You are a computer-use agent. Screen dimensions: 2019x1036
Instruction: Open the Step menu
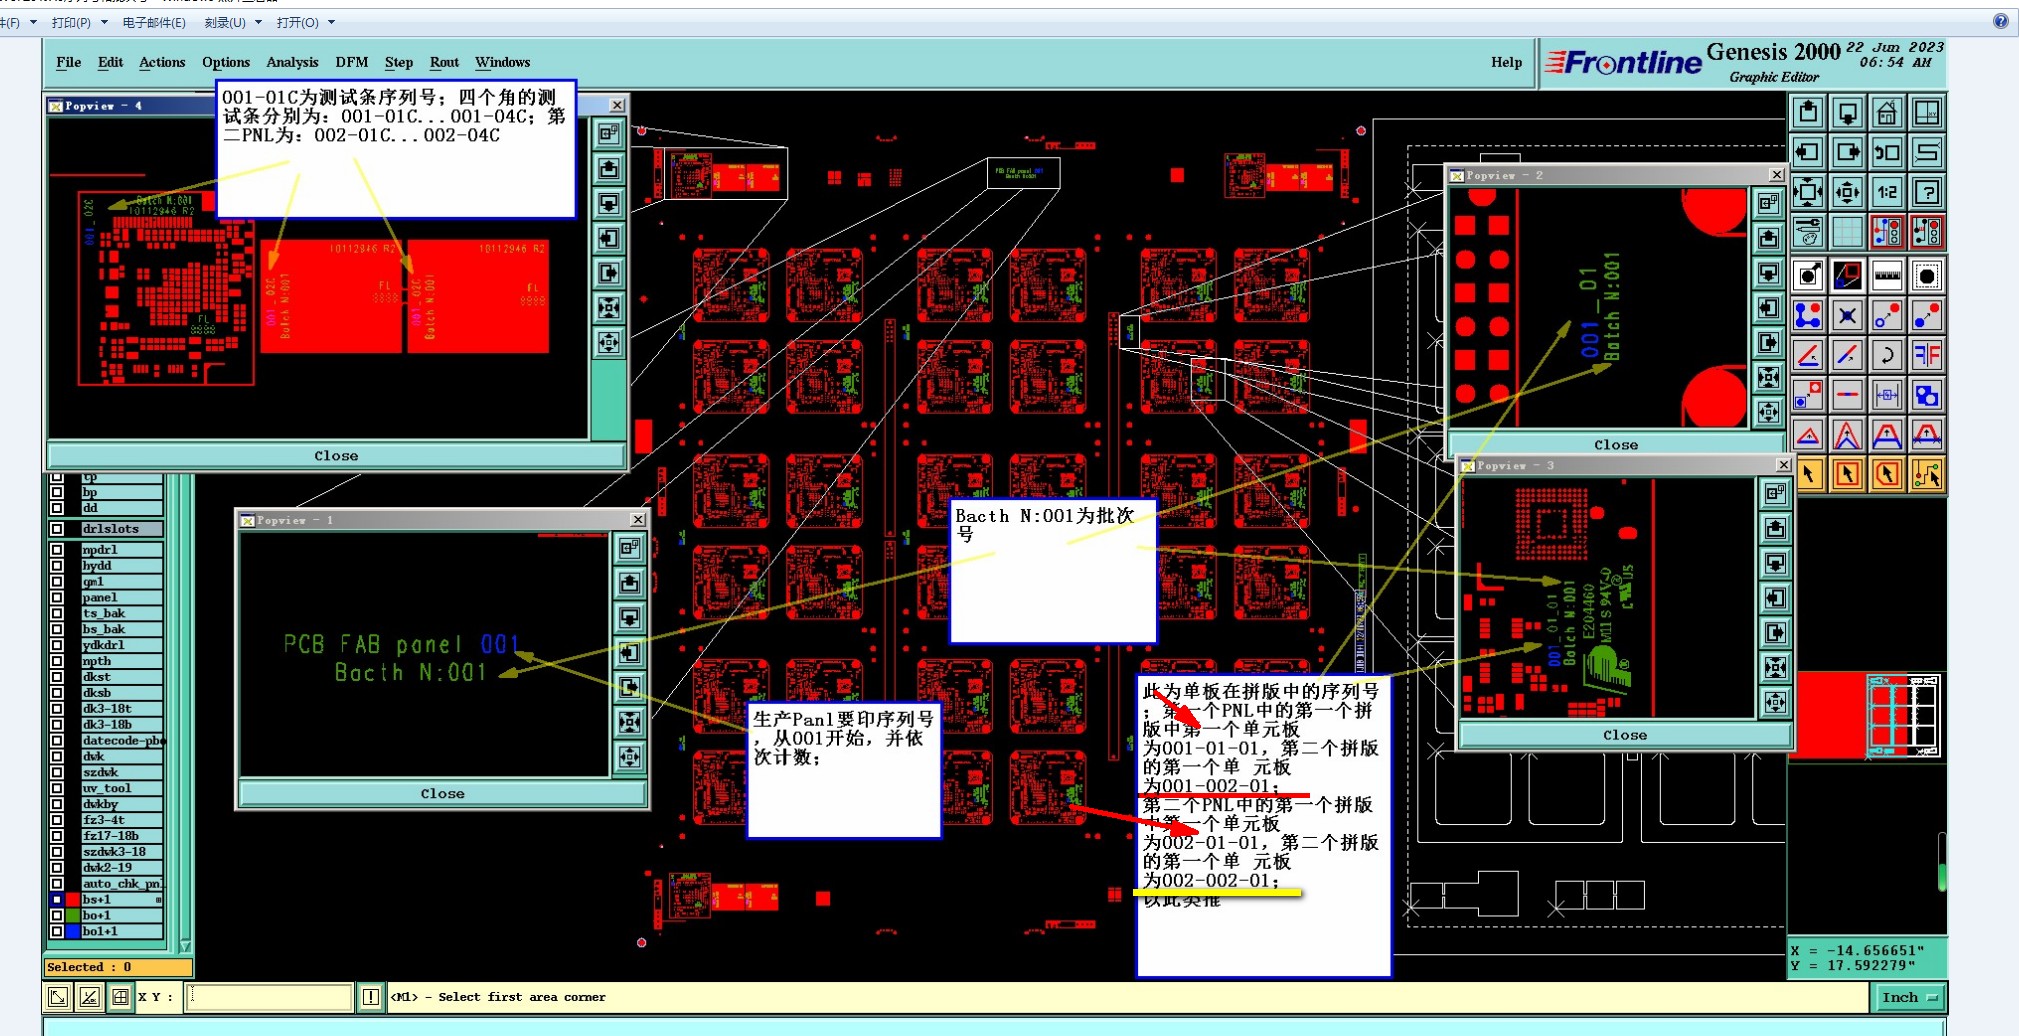click(x=399, y=62)
